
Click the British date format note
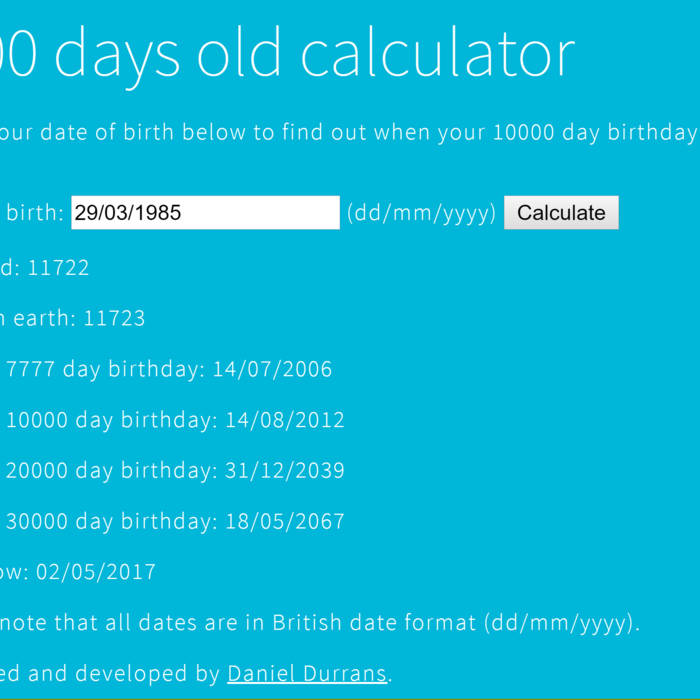320,623
